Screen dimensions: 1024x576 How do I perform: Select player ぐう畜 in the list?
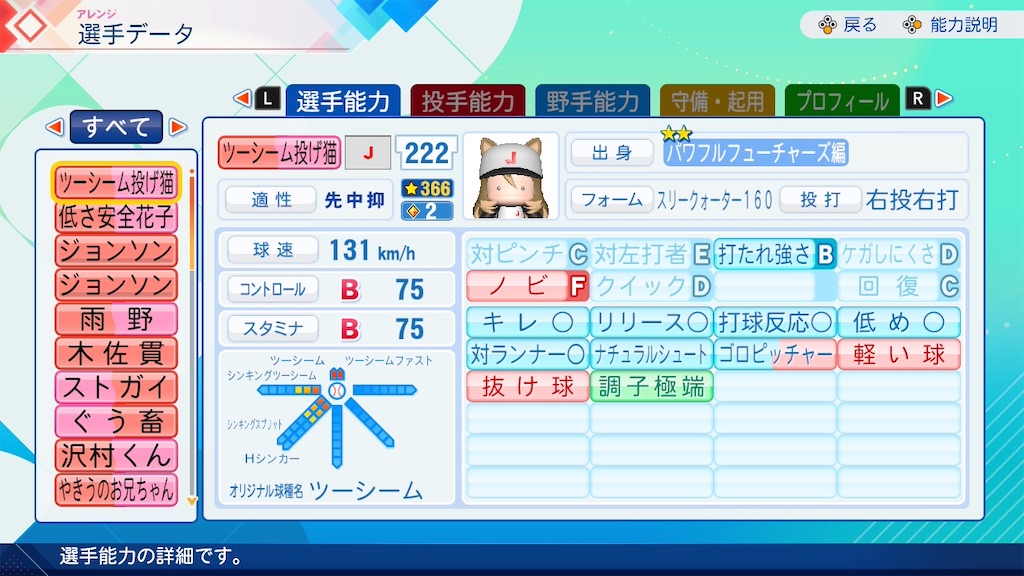(116, 421)
